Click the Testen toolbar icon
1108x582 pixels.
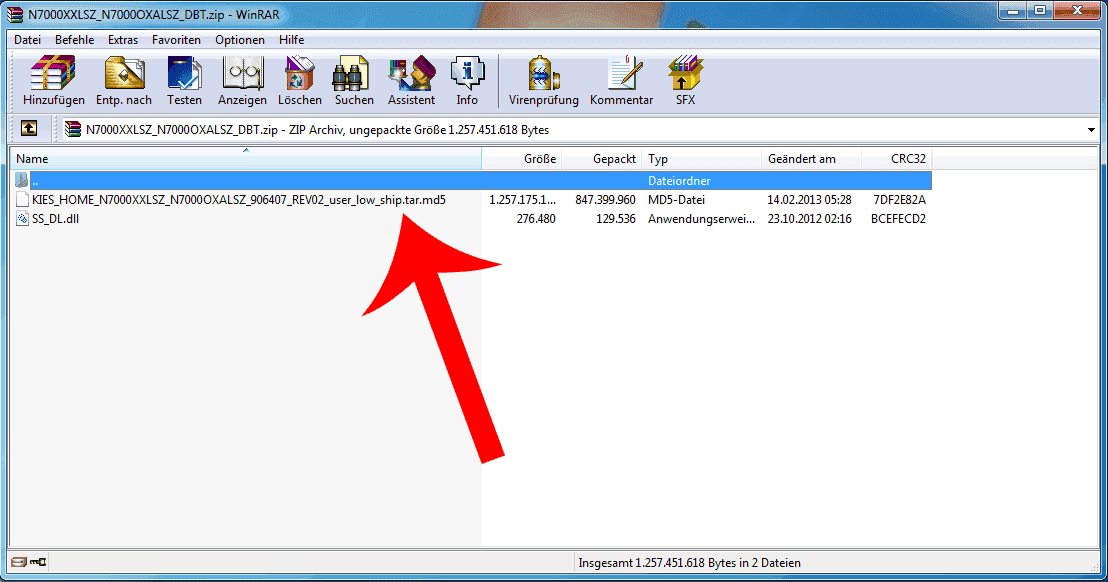click(184, 73)
